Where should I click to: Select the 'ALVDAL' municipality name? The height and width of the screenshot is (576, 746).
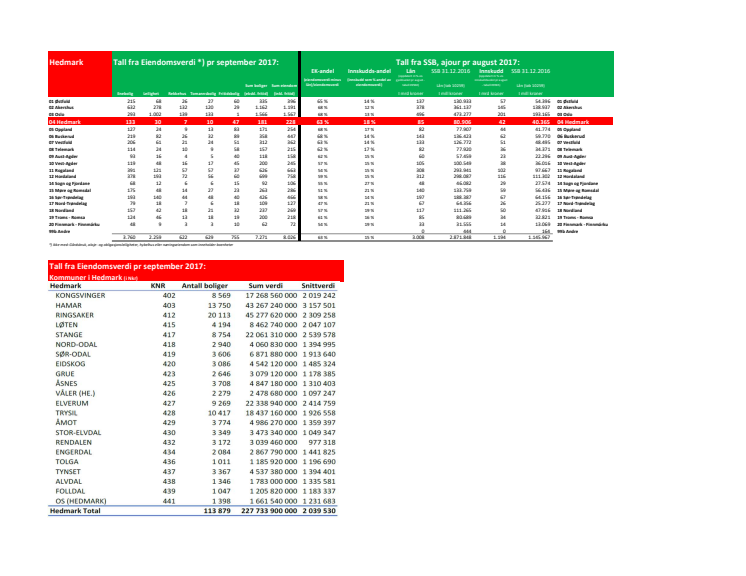tap(69, 481)
